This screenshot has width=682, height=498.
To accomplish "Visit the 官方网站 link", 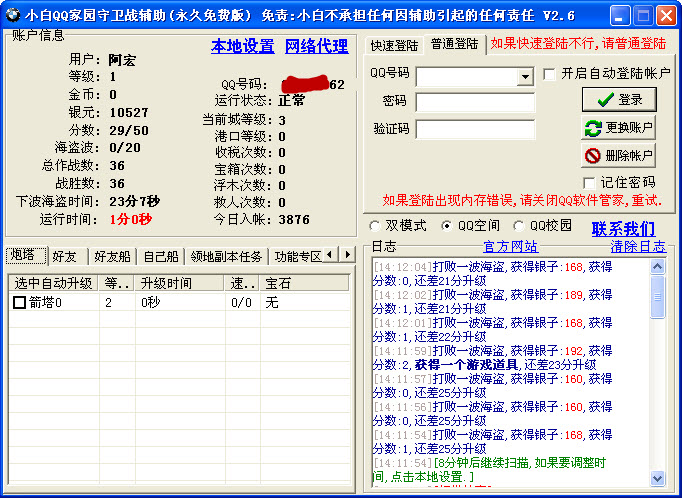I will click(x=511, y=247).
